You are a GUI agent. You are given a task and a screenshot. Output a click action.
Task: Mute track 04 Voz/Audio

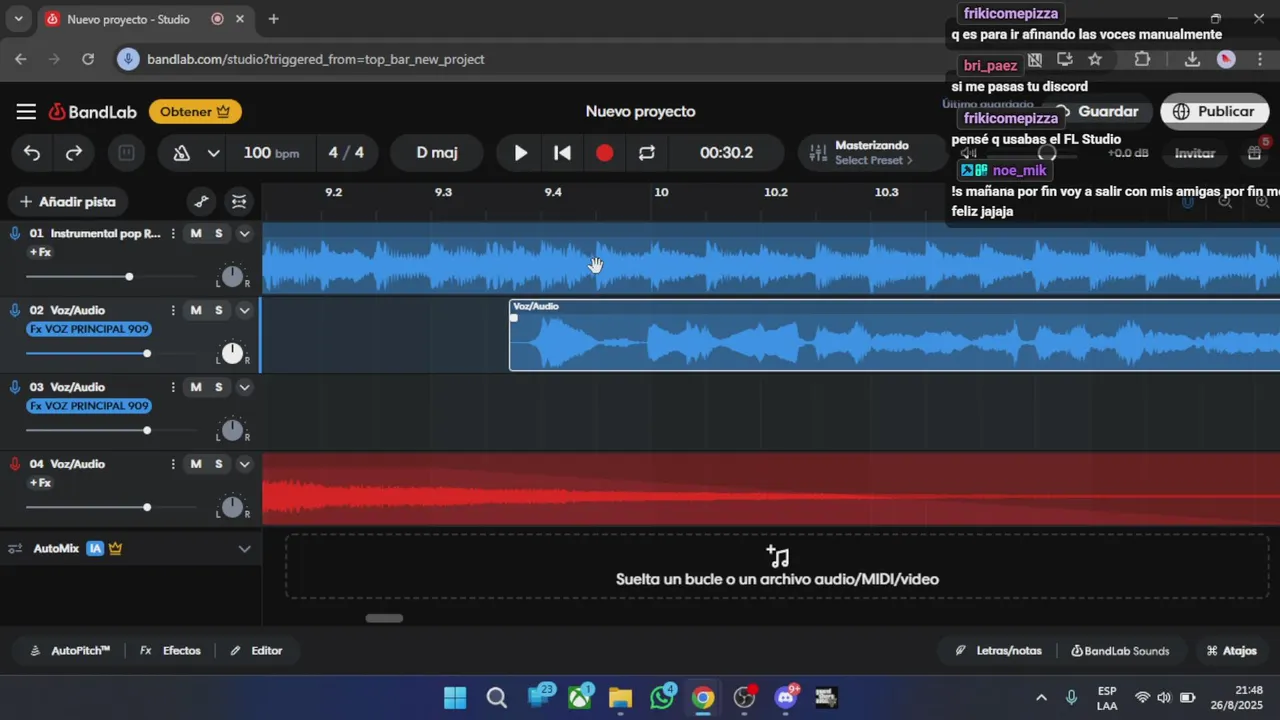pos(196,464)
